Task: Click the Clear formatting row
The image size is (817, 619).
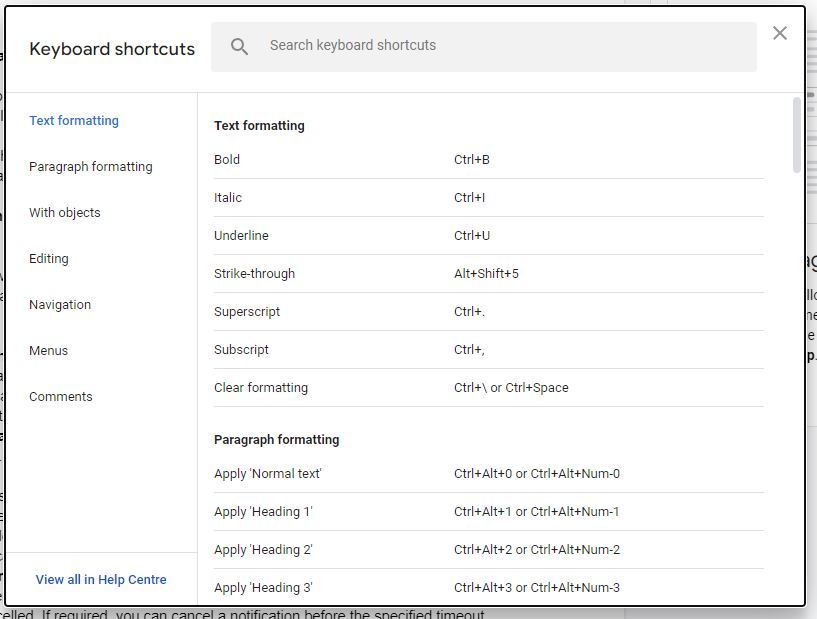Action: (400, 387)
